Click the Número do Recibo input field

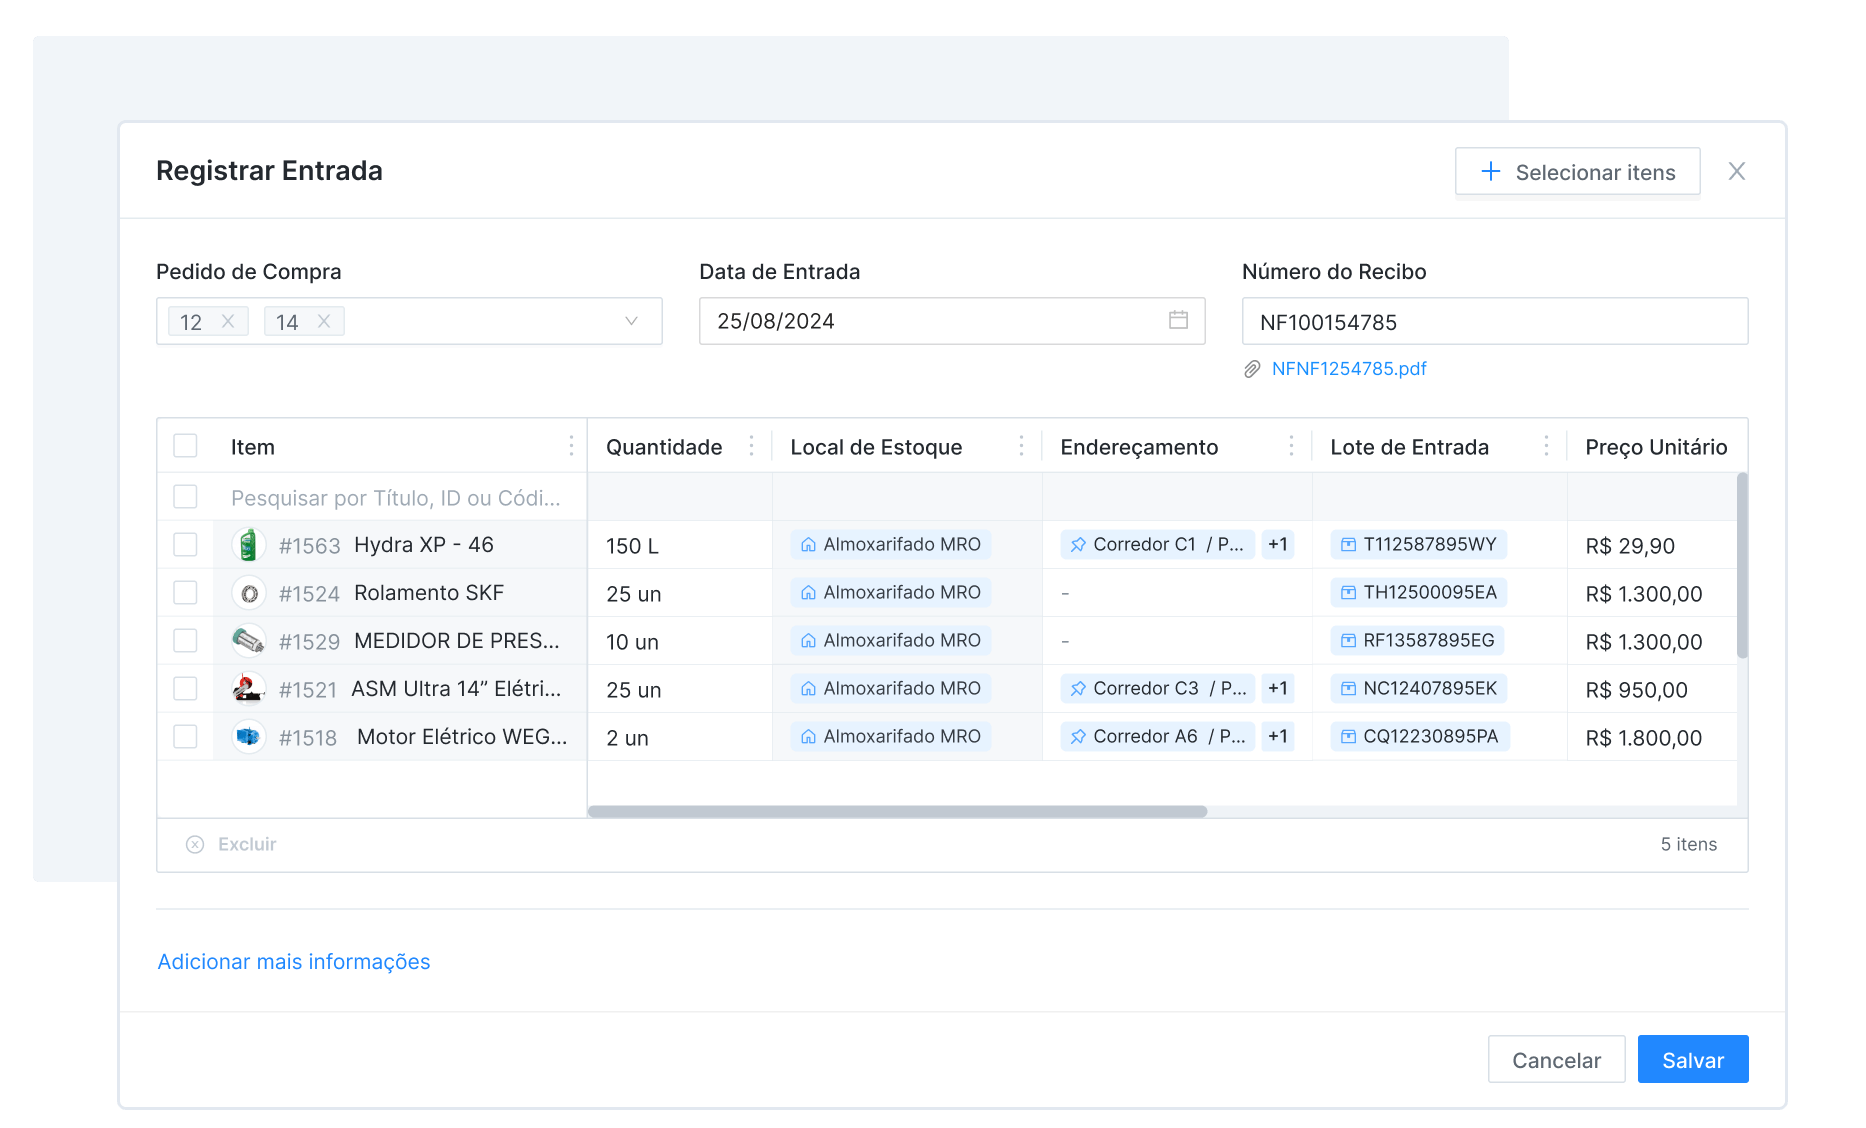pyautogui.click(x=1494, y=321)
